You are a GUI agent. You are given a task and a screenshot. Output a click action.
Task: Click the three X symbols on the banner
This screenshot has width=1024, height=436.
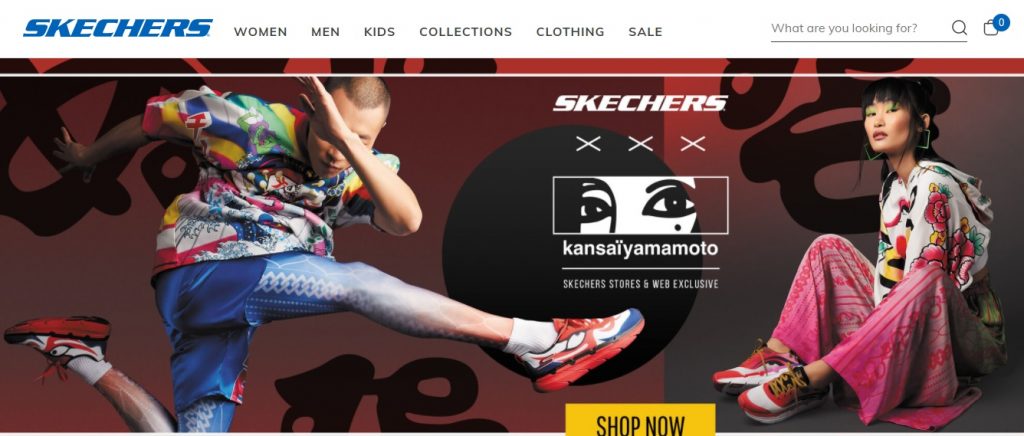pos(640,144)
